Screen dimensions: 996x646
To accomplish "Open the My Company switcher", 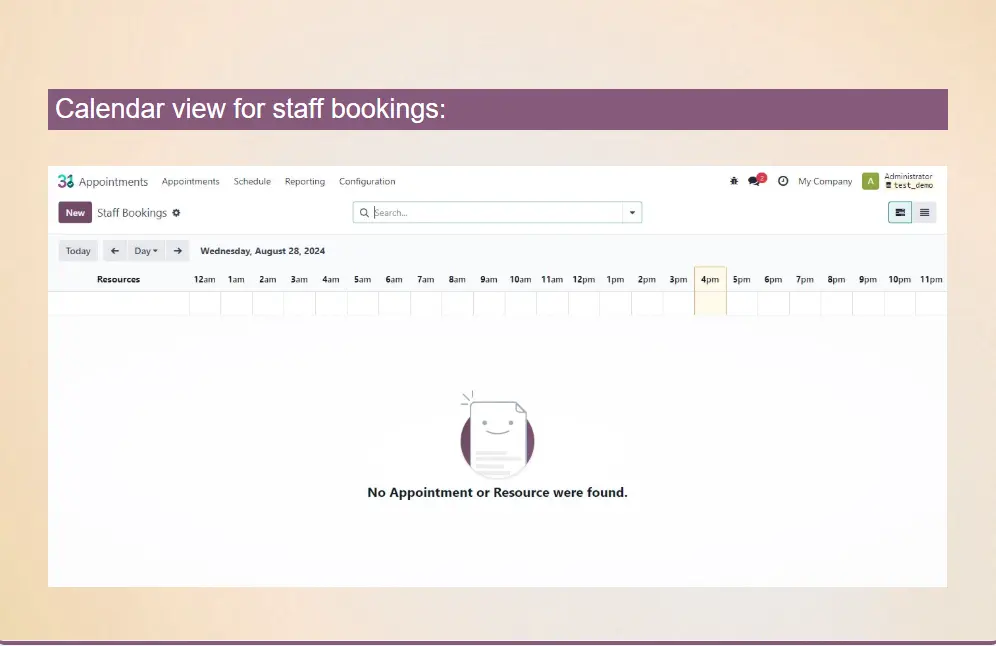I will [825, 181].
